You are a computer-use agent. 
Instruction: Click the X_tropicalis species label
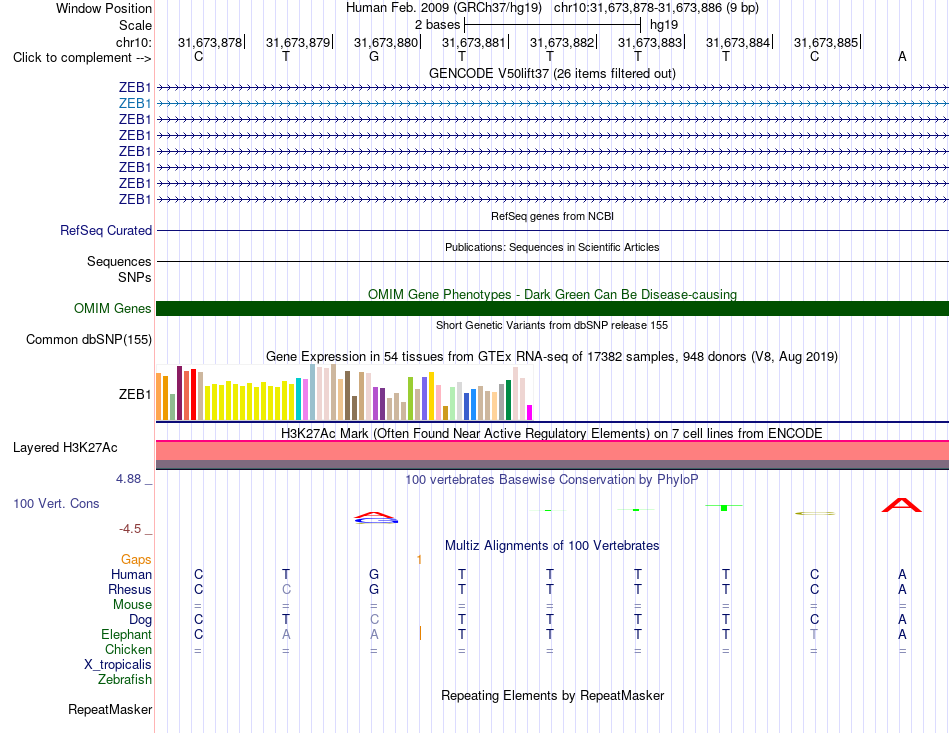(118, 665)
